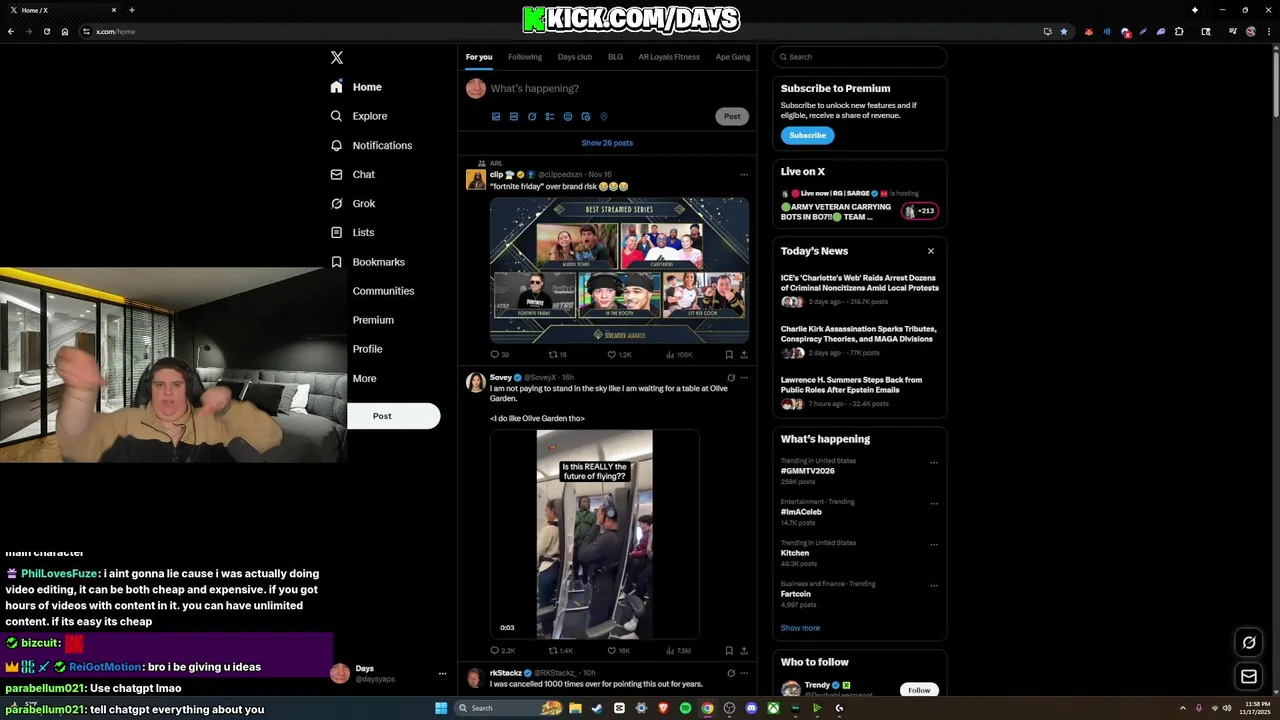Open options for #GMMTV2026 trend

pos(934,463)
